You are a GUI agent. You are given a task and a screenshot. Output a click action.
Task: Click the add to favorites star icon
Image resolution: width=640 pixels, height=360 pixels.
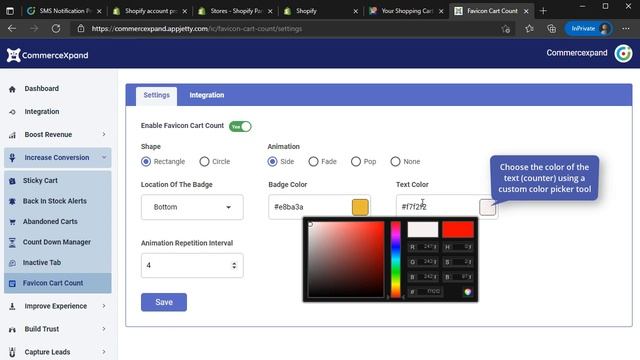point(506,29)
